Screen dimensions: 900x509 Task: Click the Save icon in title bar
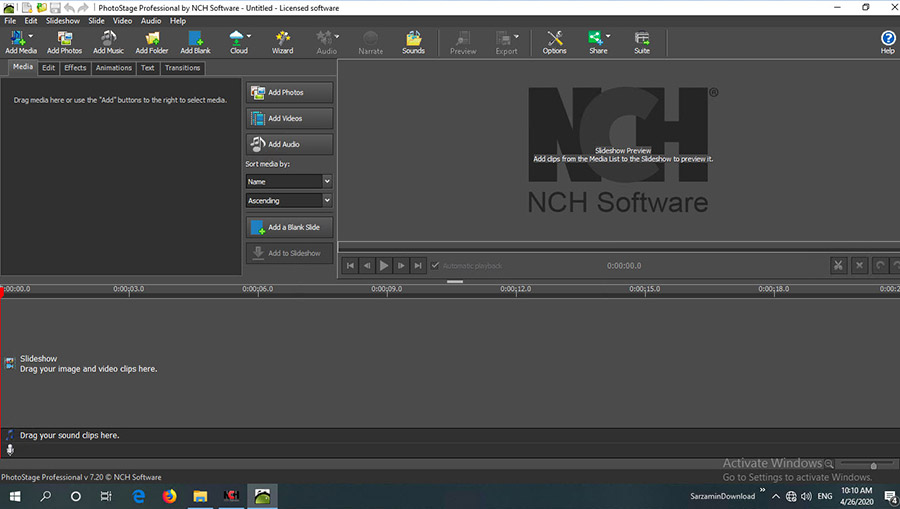tap(55, 7)
